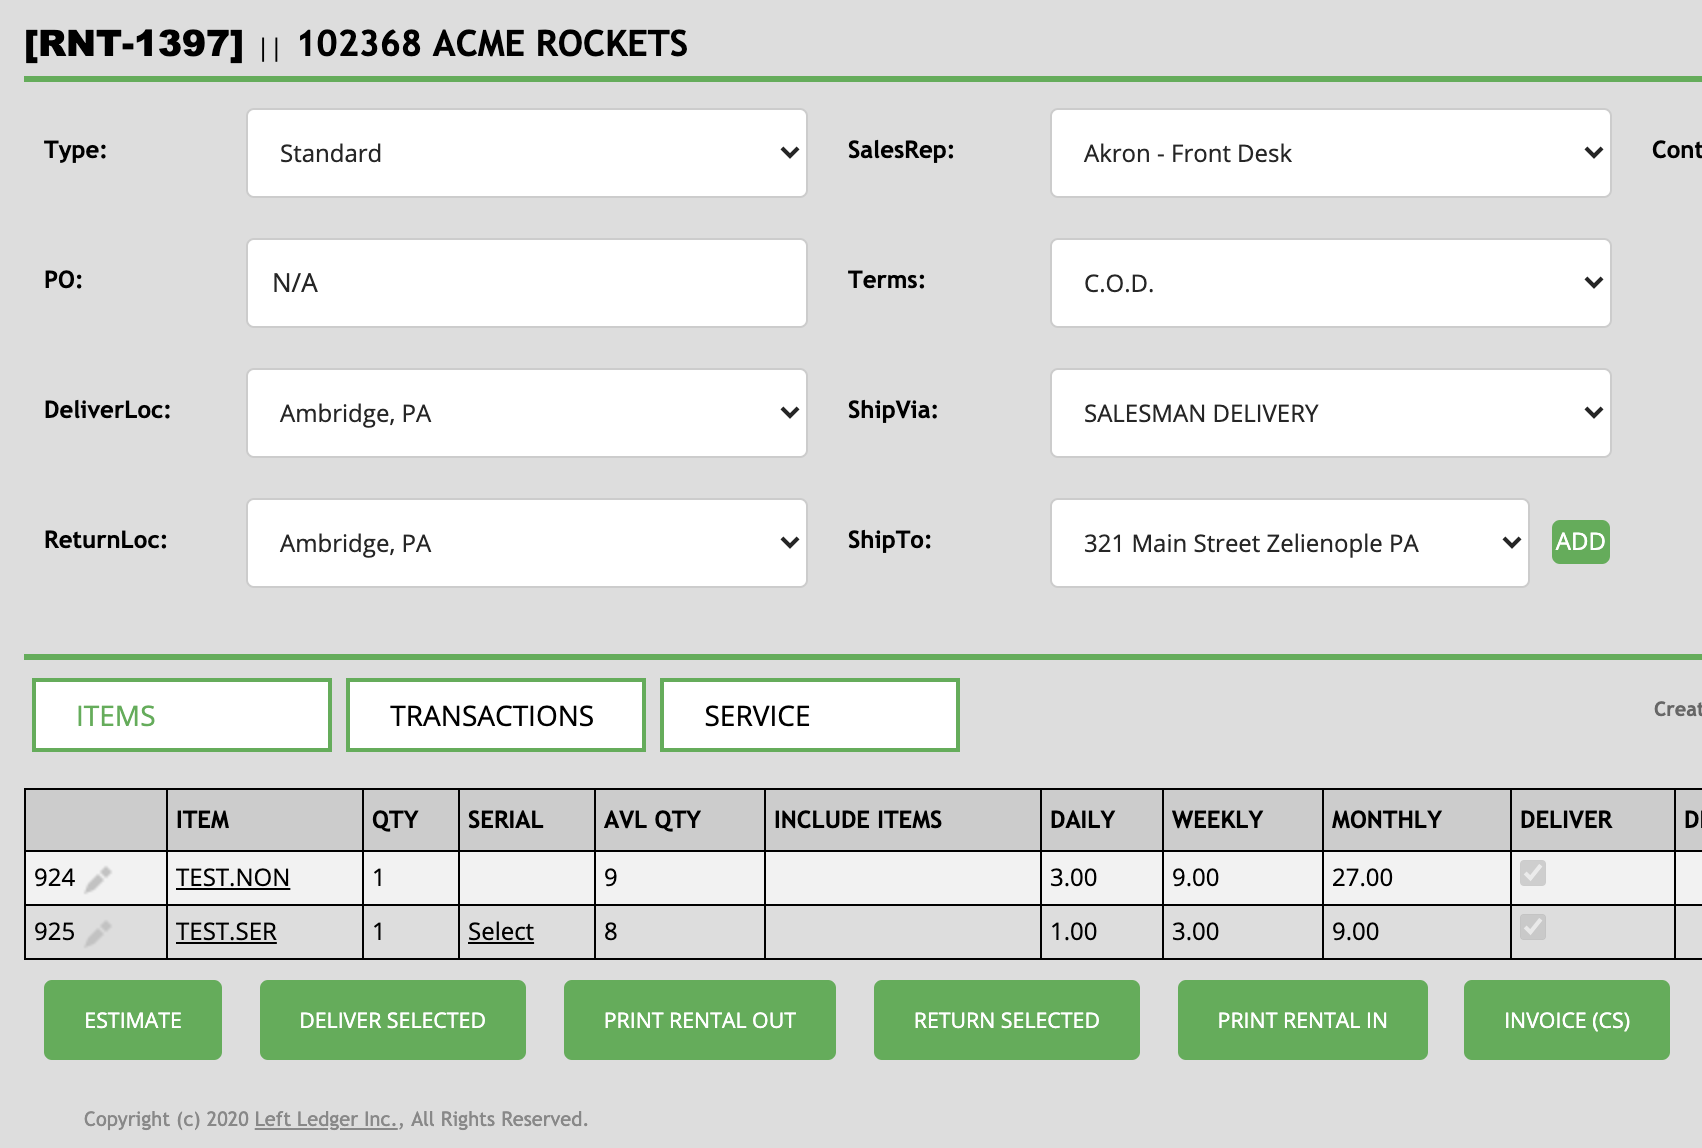This screenshot has width=1702, height=1148.
Task: Click into the PO input field
Action: click(x=526, y=283)
